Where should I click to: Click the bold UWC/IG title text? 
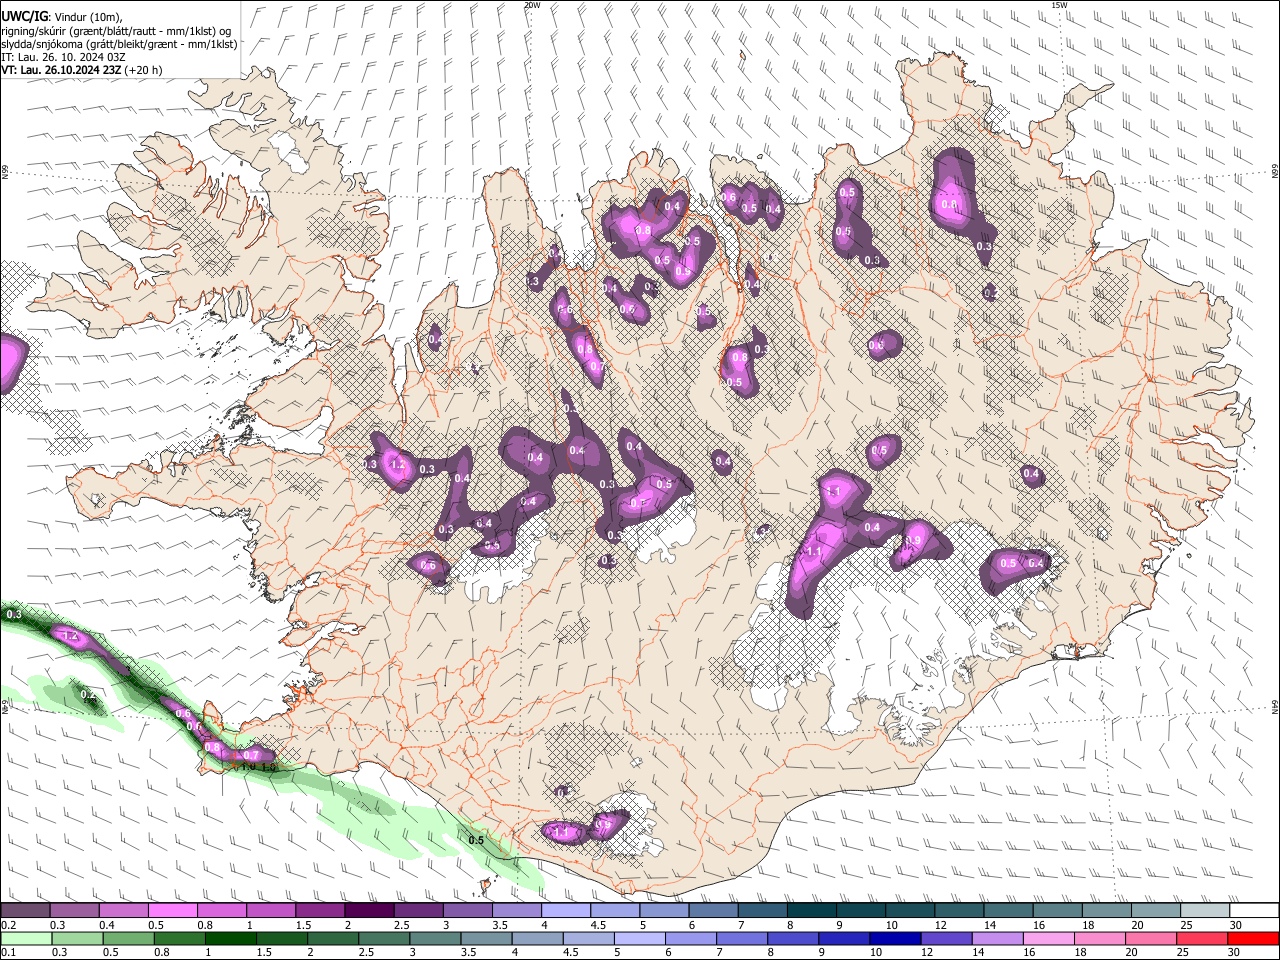(x=23, y=16)
